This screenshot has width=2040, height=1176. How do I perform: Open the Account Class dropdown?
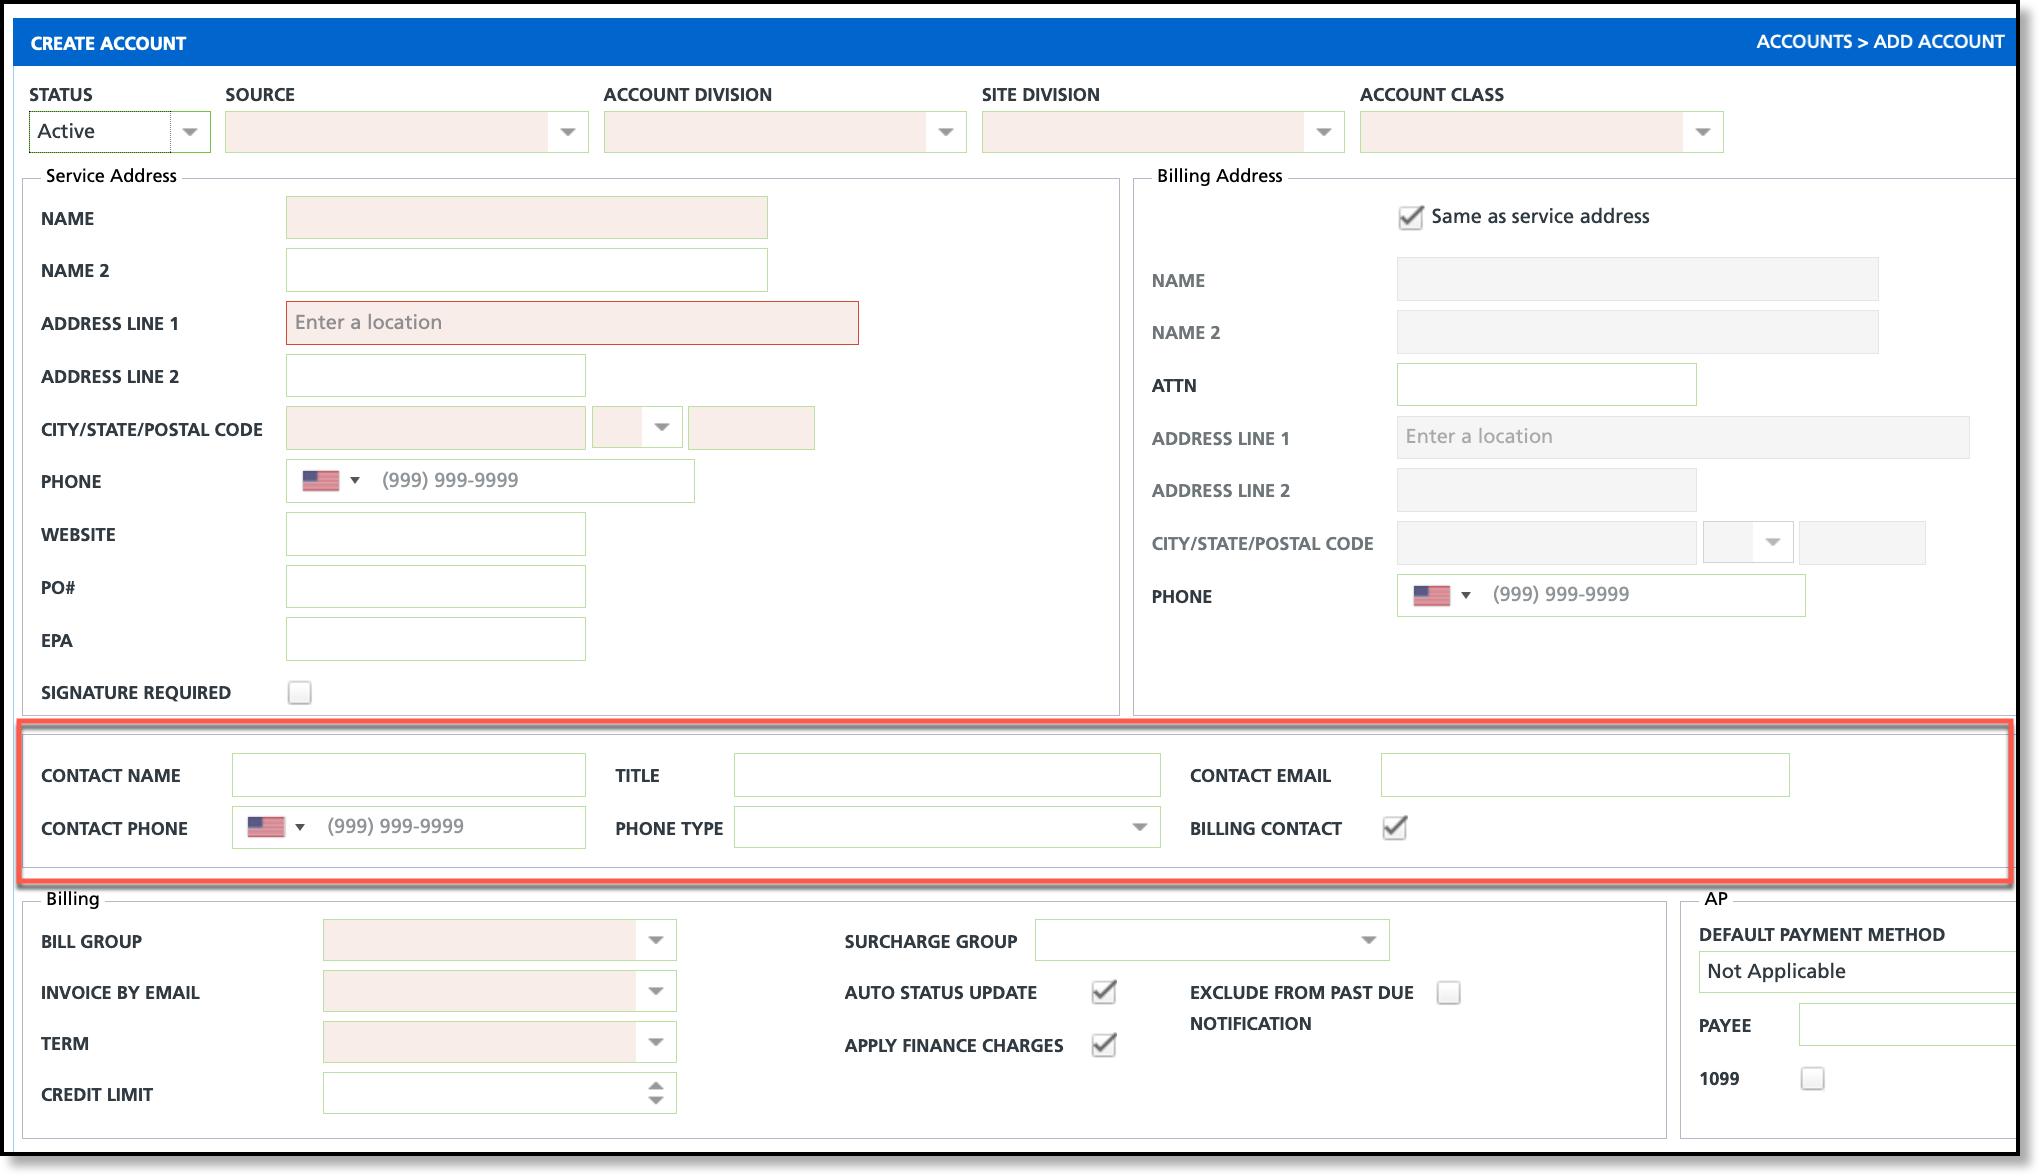click(1703, 132)
